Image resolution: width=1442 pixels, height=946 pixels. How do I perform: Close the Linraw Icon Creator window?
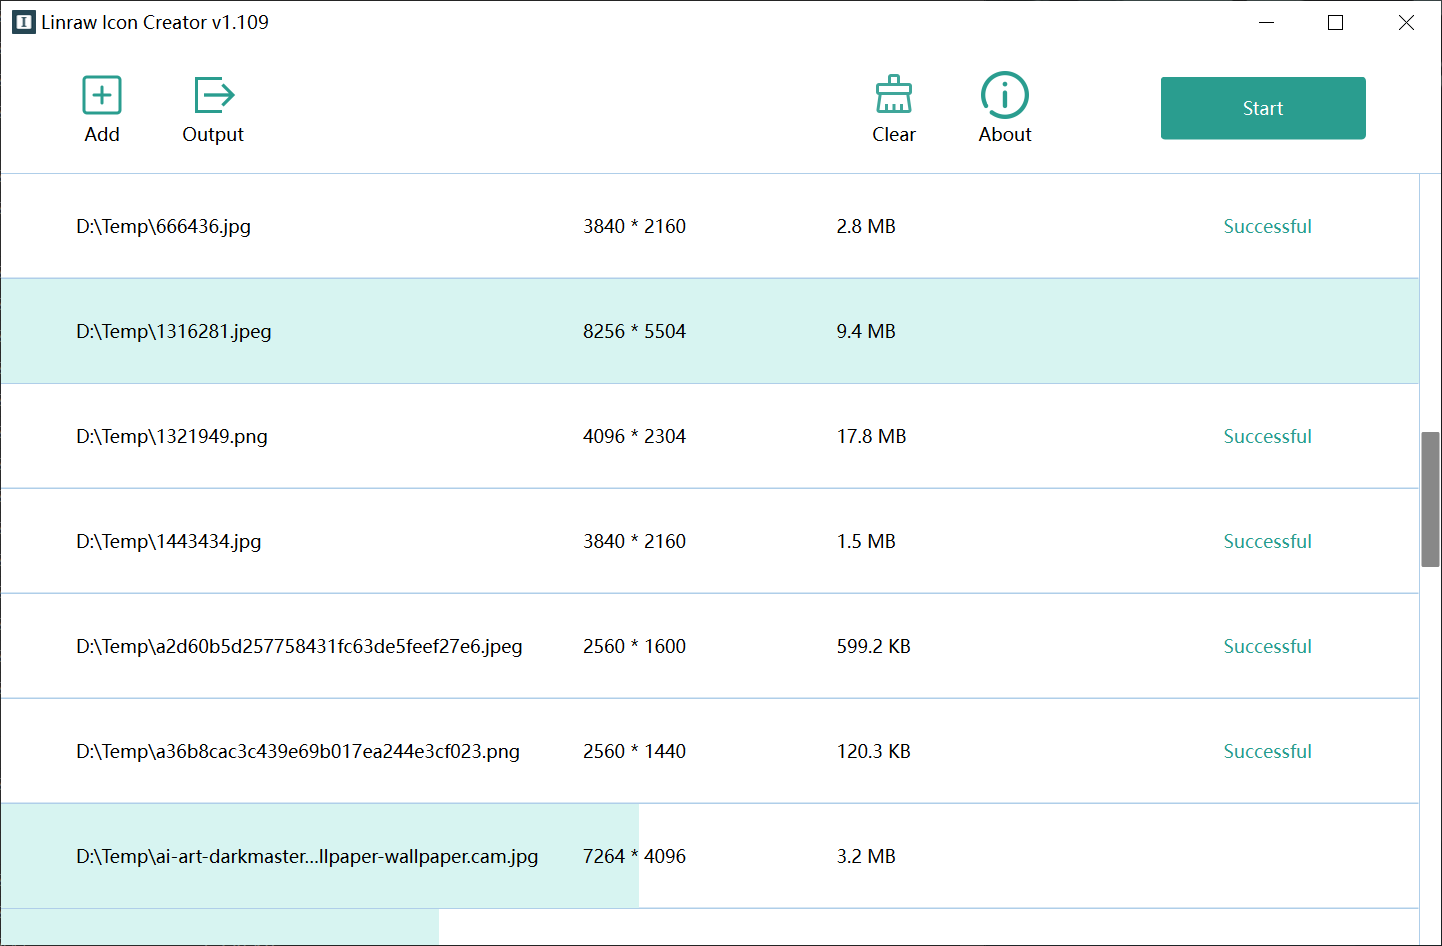(x=1406, y=22)
